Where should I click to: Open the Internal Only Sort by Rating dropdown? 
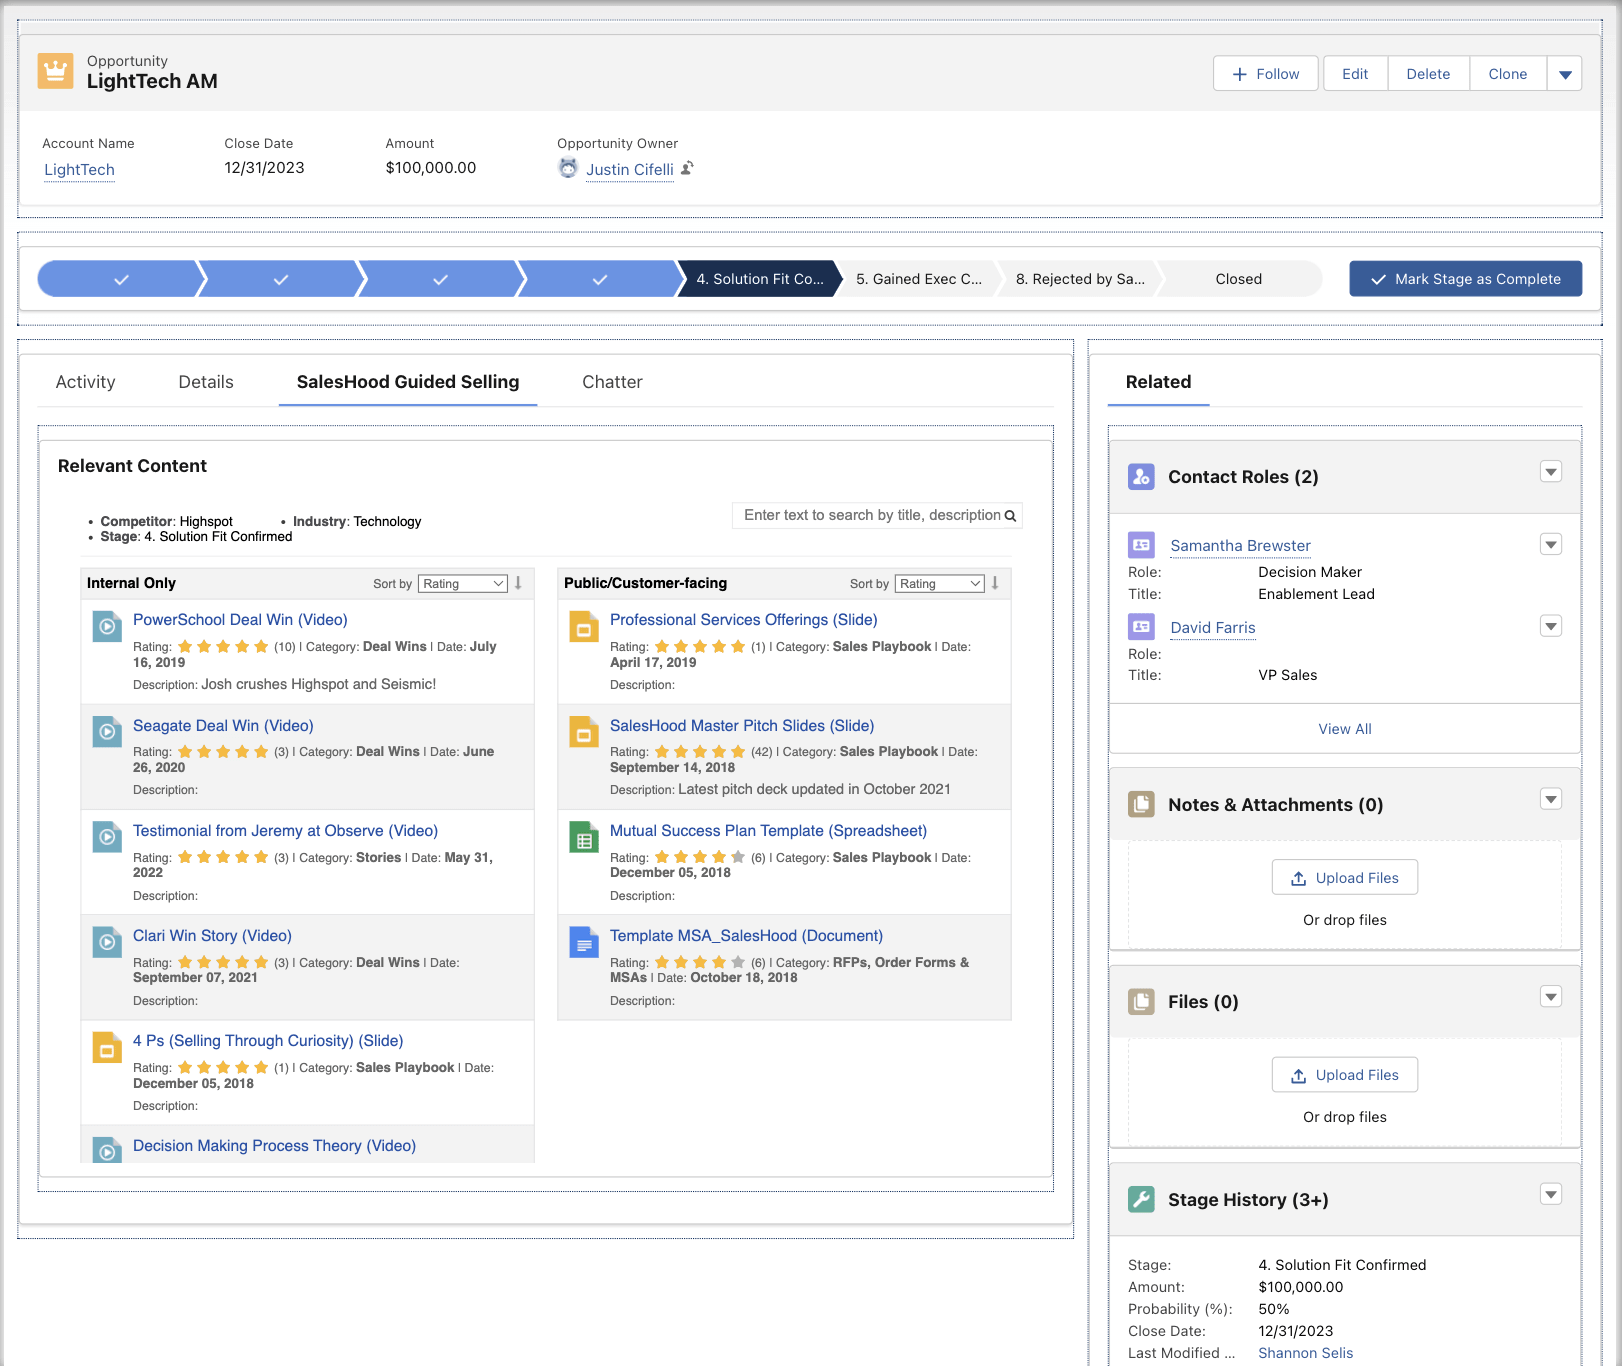coord(463,584)
